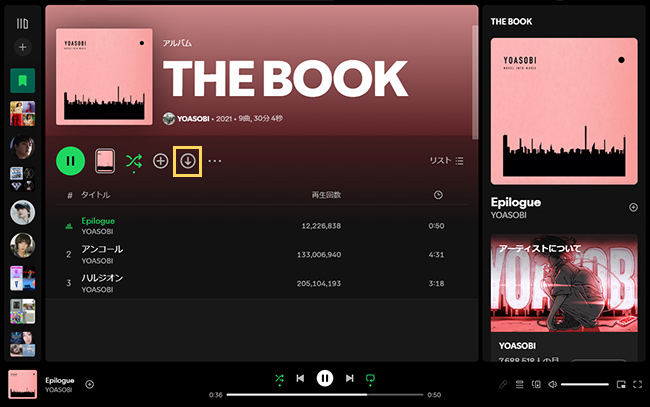Open fourth library item with four-tile cover
The image size is (650, 407).
(22, 179)
